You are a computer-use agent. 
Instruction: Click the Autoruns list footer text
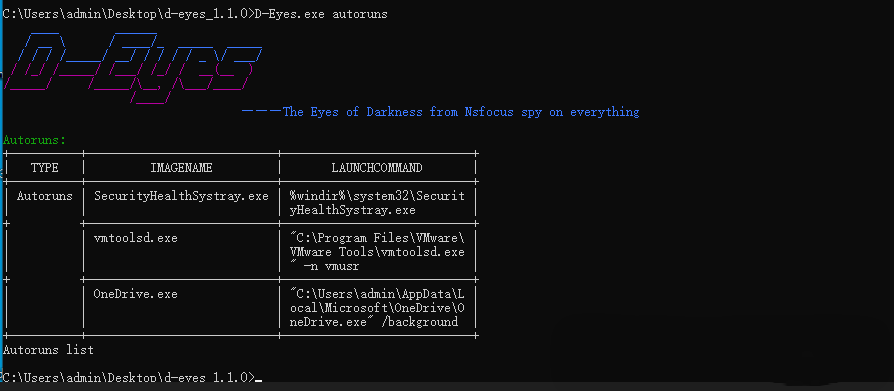coord(48,349)
